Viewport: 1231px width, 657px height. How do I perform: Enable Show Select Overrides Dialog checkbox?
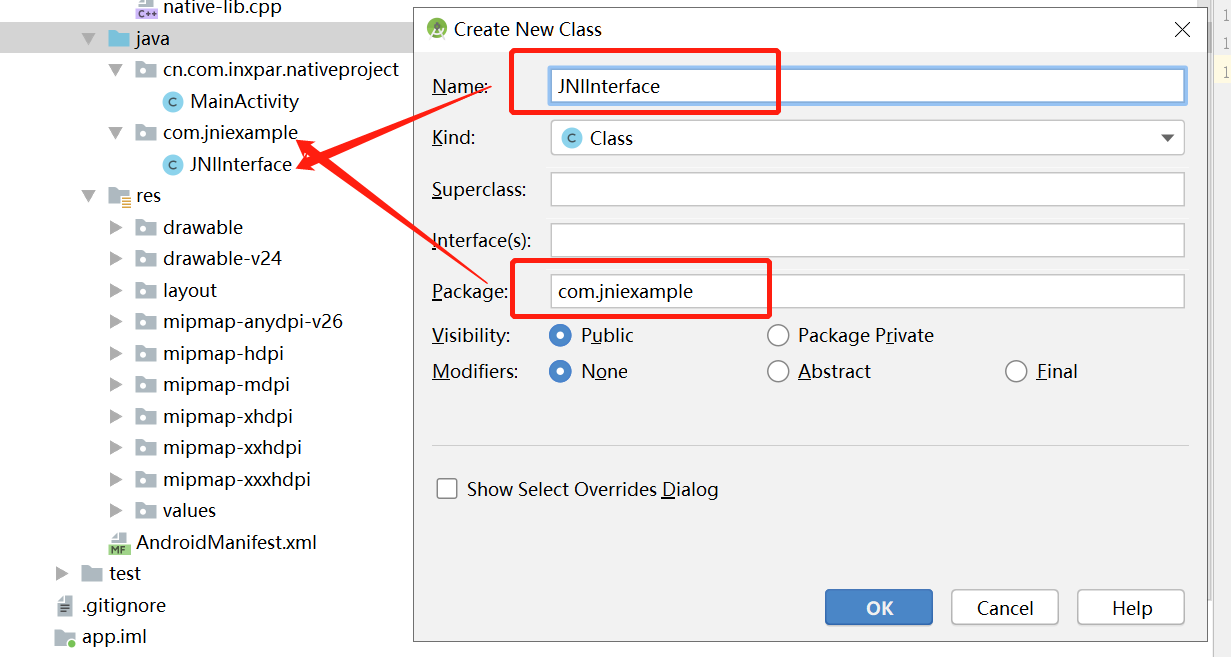pyautogui.click(x=447, y=489)
